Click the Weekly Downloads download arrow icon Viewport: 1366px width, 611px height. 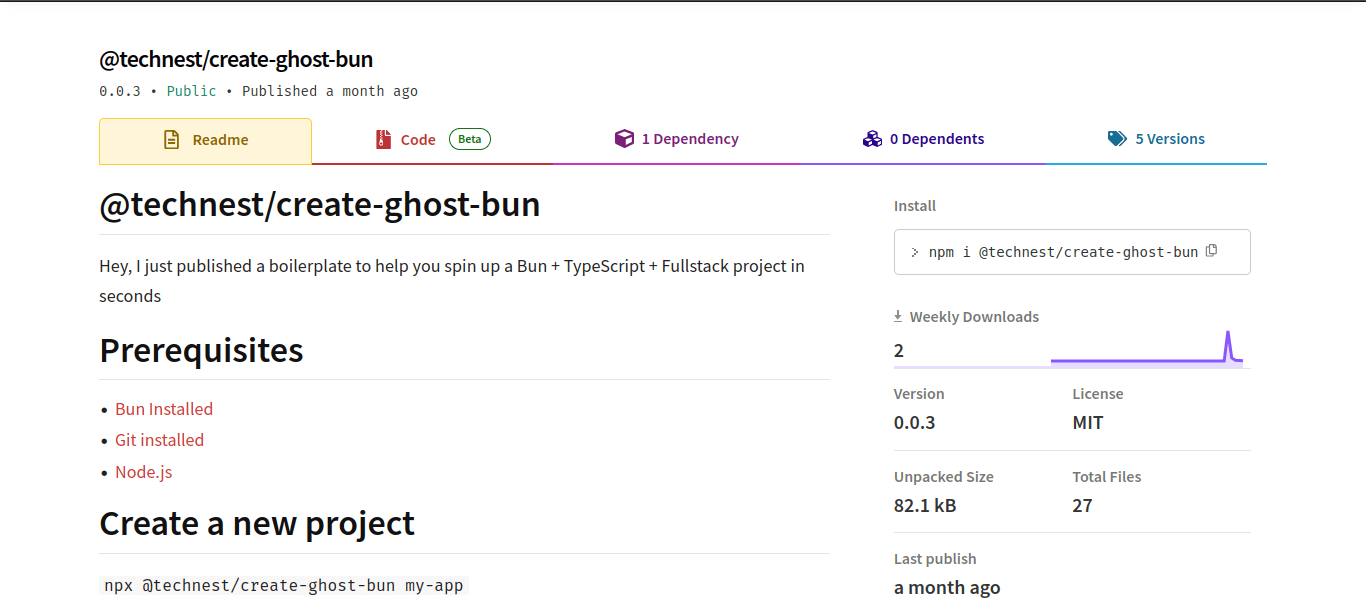coord(897,315)
